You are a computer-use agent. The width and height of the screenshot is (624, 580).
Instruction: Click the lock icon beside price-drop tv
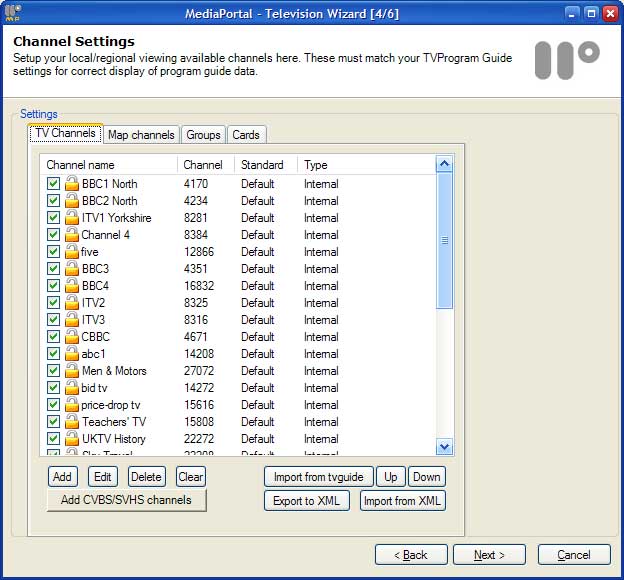(72, 404)
